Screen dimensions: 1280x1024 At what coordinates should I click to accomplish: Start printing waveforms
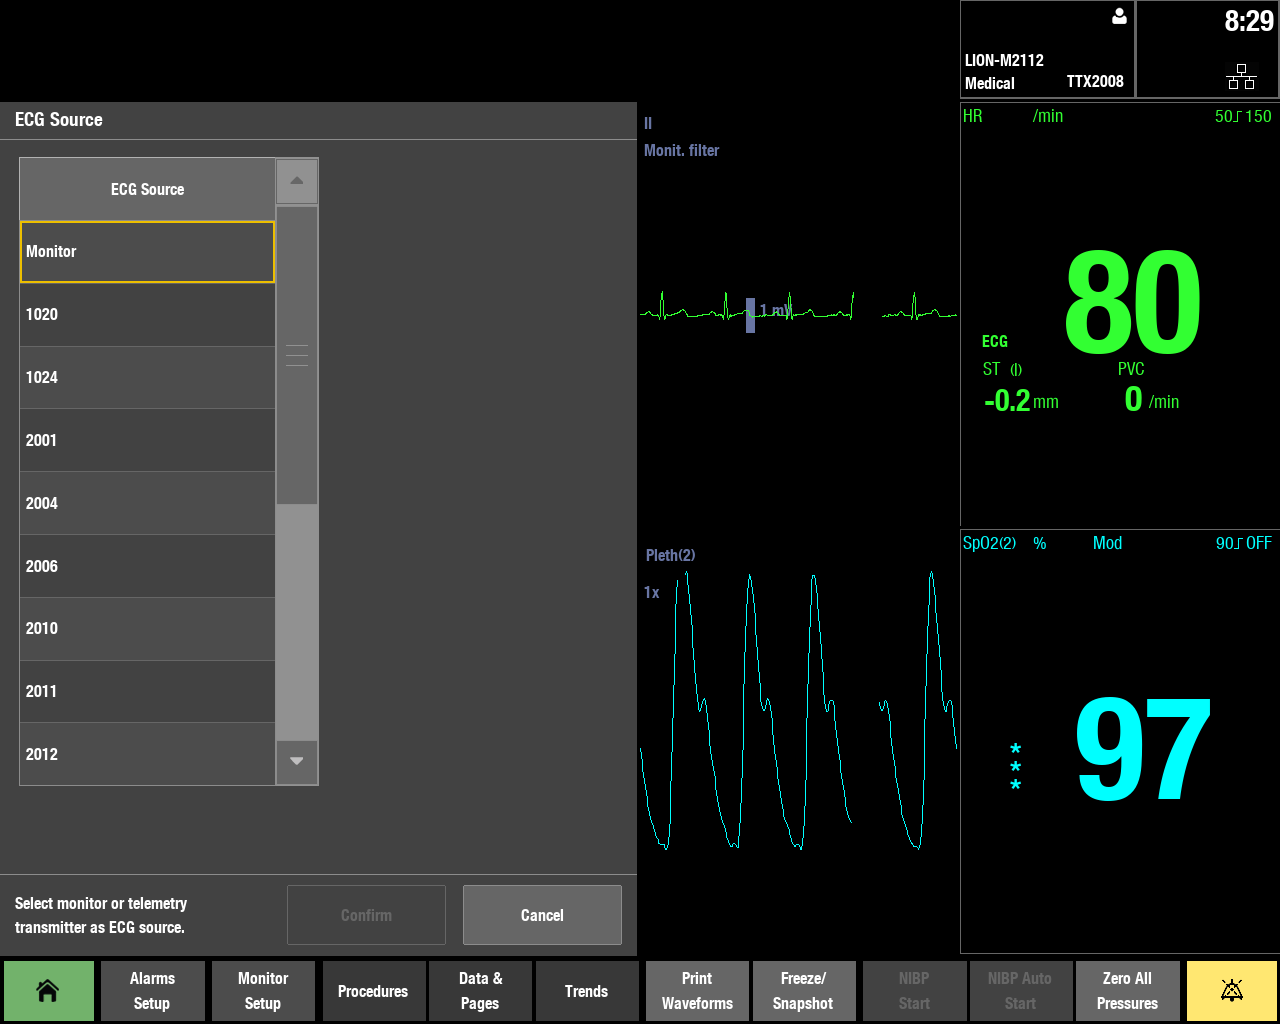pyautogui.click(x=697, y=990)
